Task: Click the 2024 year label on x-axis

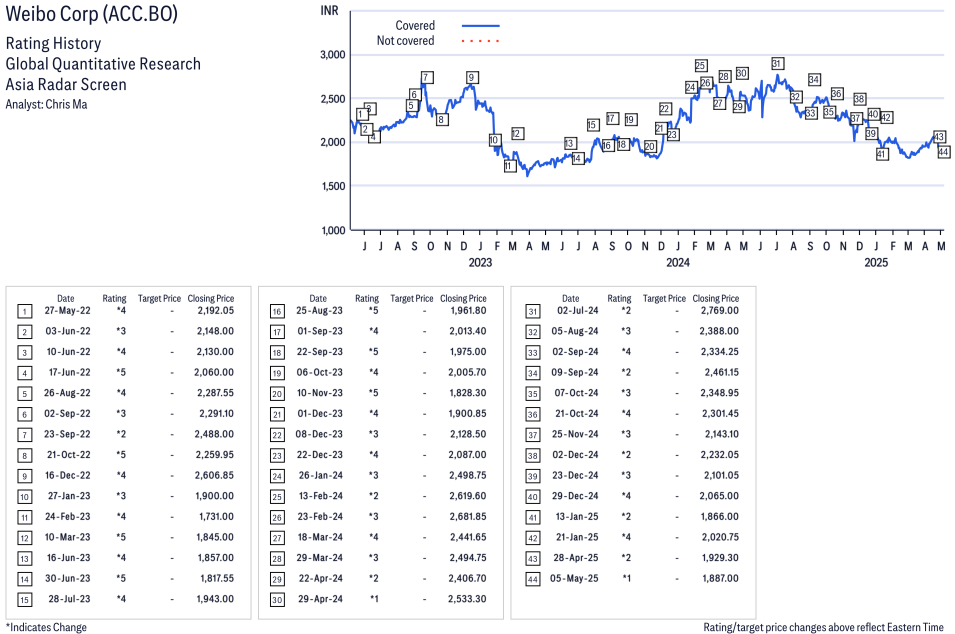Action: click(677, 262)
